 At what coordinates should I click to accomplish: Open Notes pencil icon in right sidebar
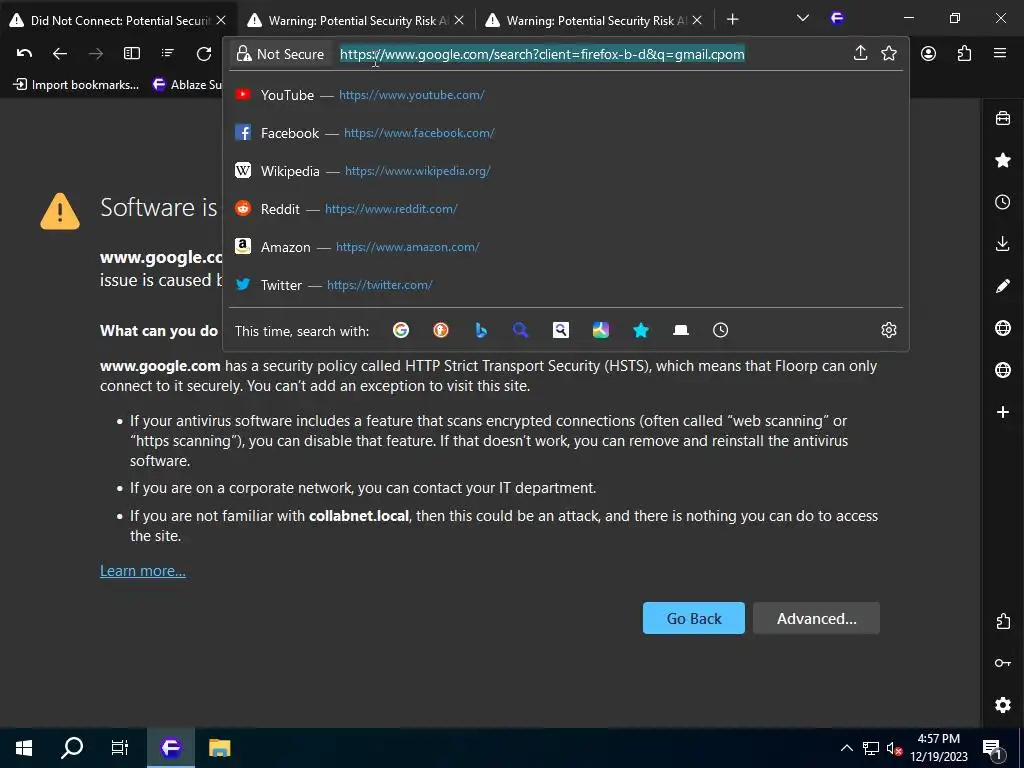(1002, 286)
